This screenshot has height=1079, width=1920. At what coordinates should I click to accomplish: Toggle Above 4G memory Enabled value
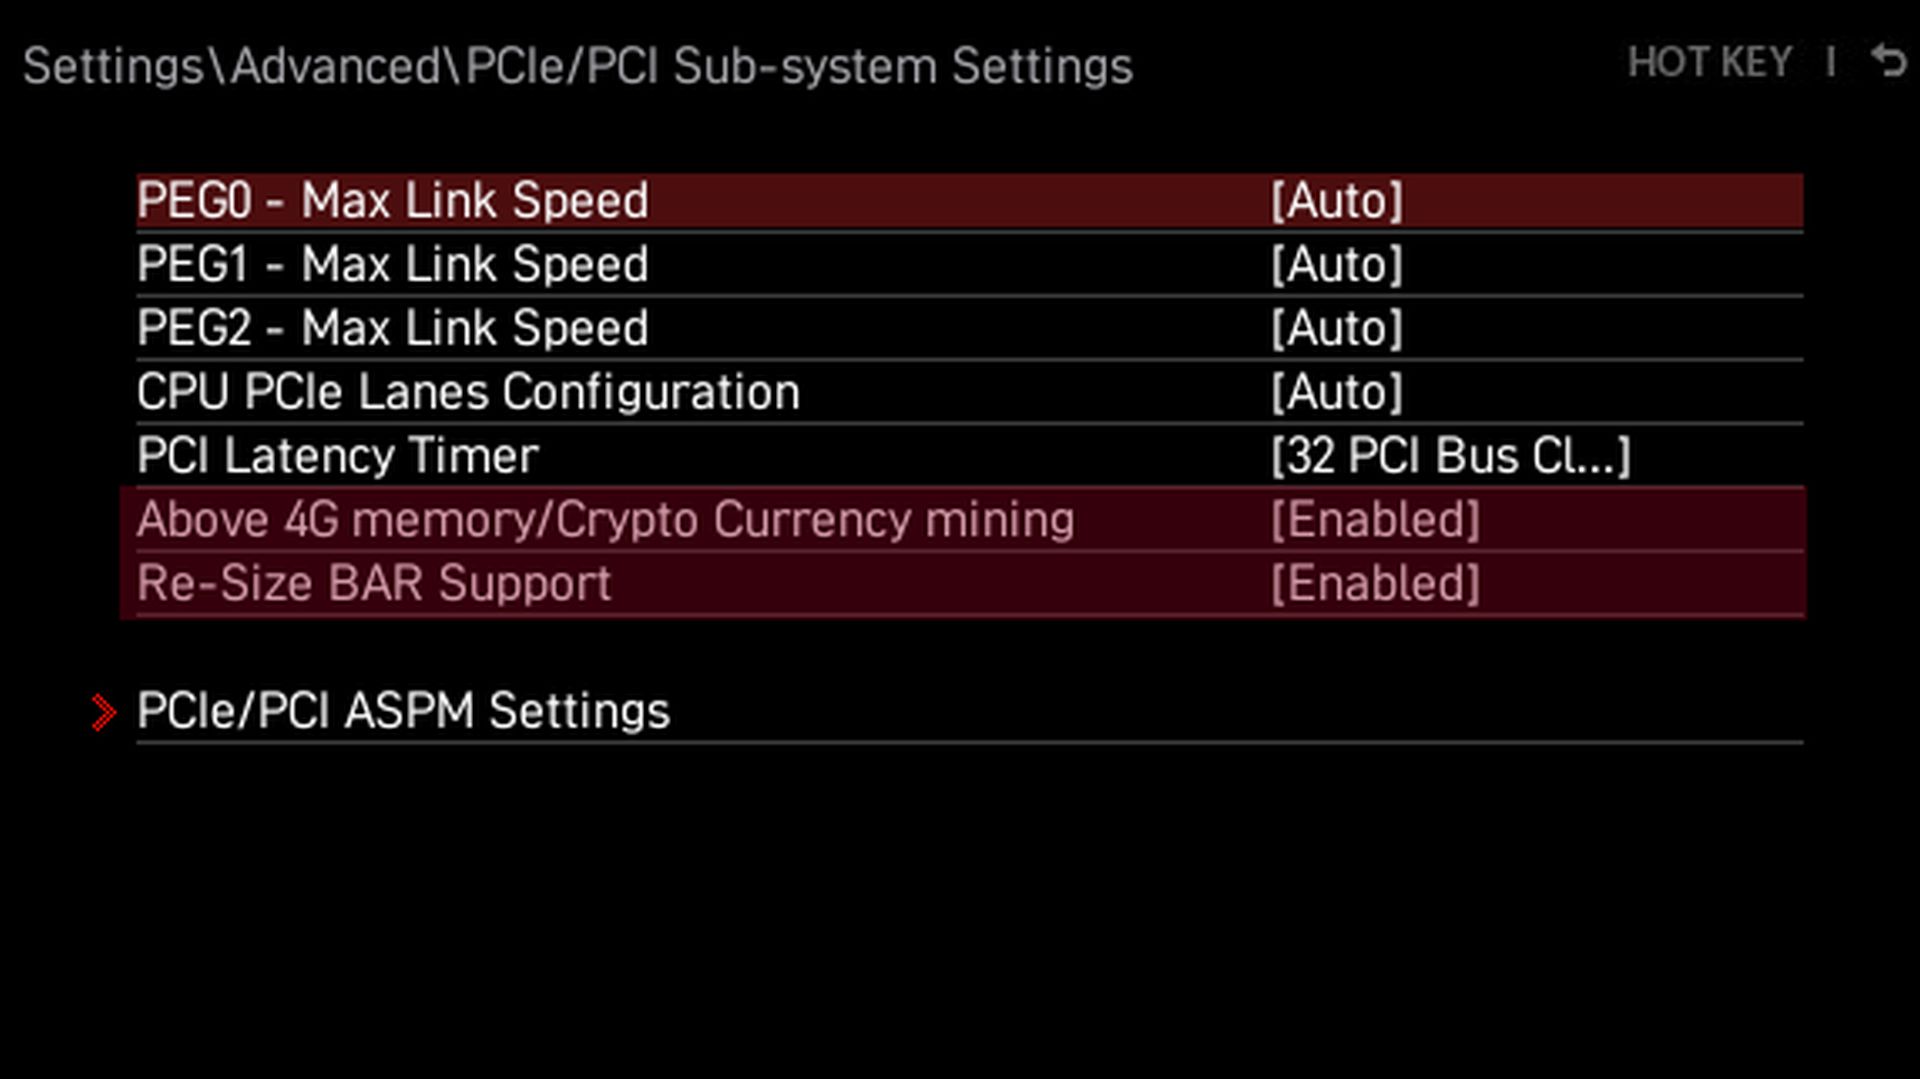click(1375, 520)
